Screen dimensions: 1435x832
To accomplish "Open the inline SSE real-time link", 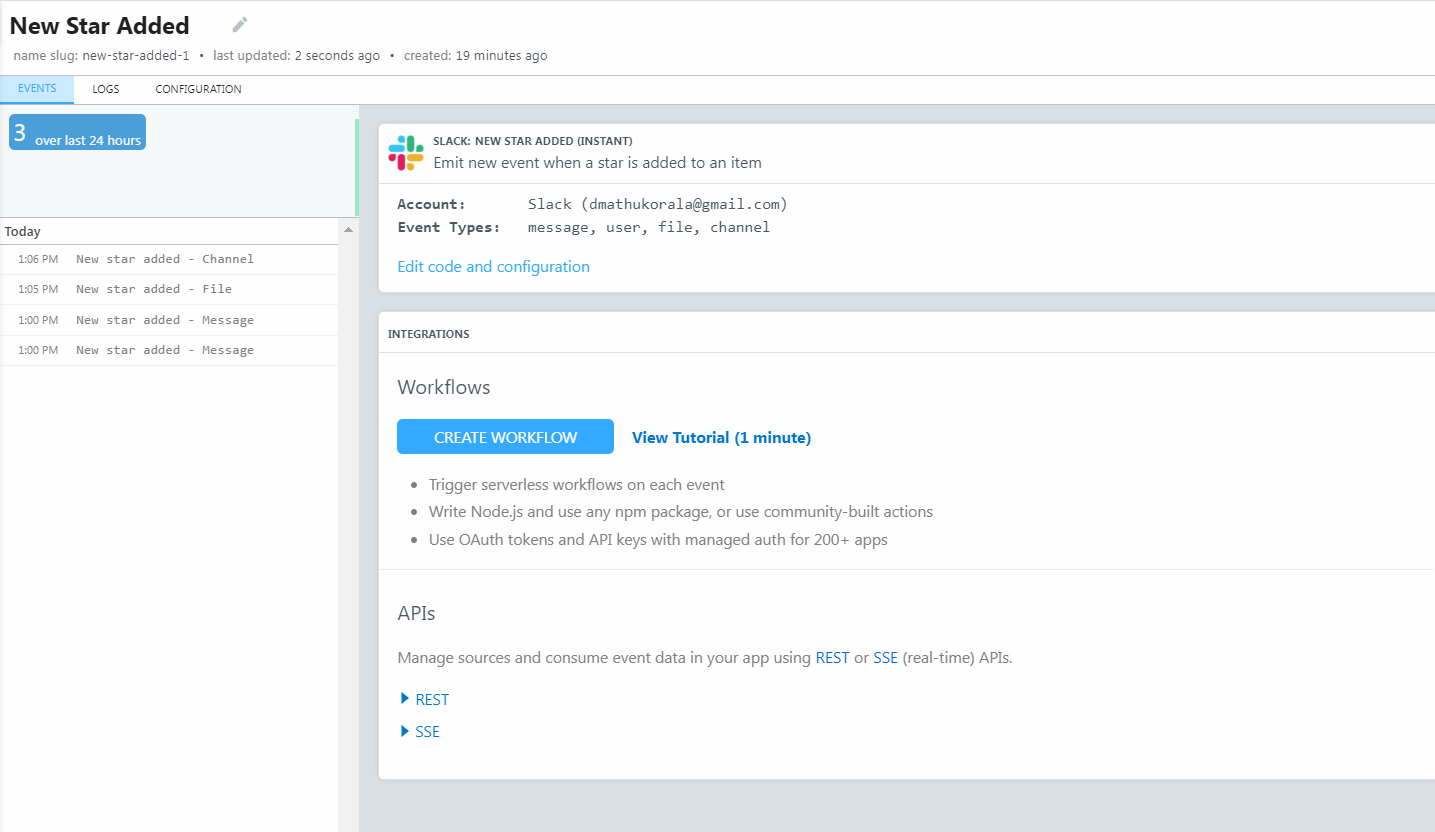I will click(885, 657).
